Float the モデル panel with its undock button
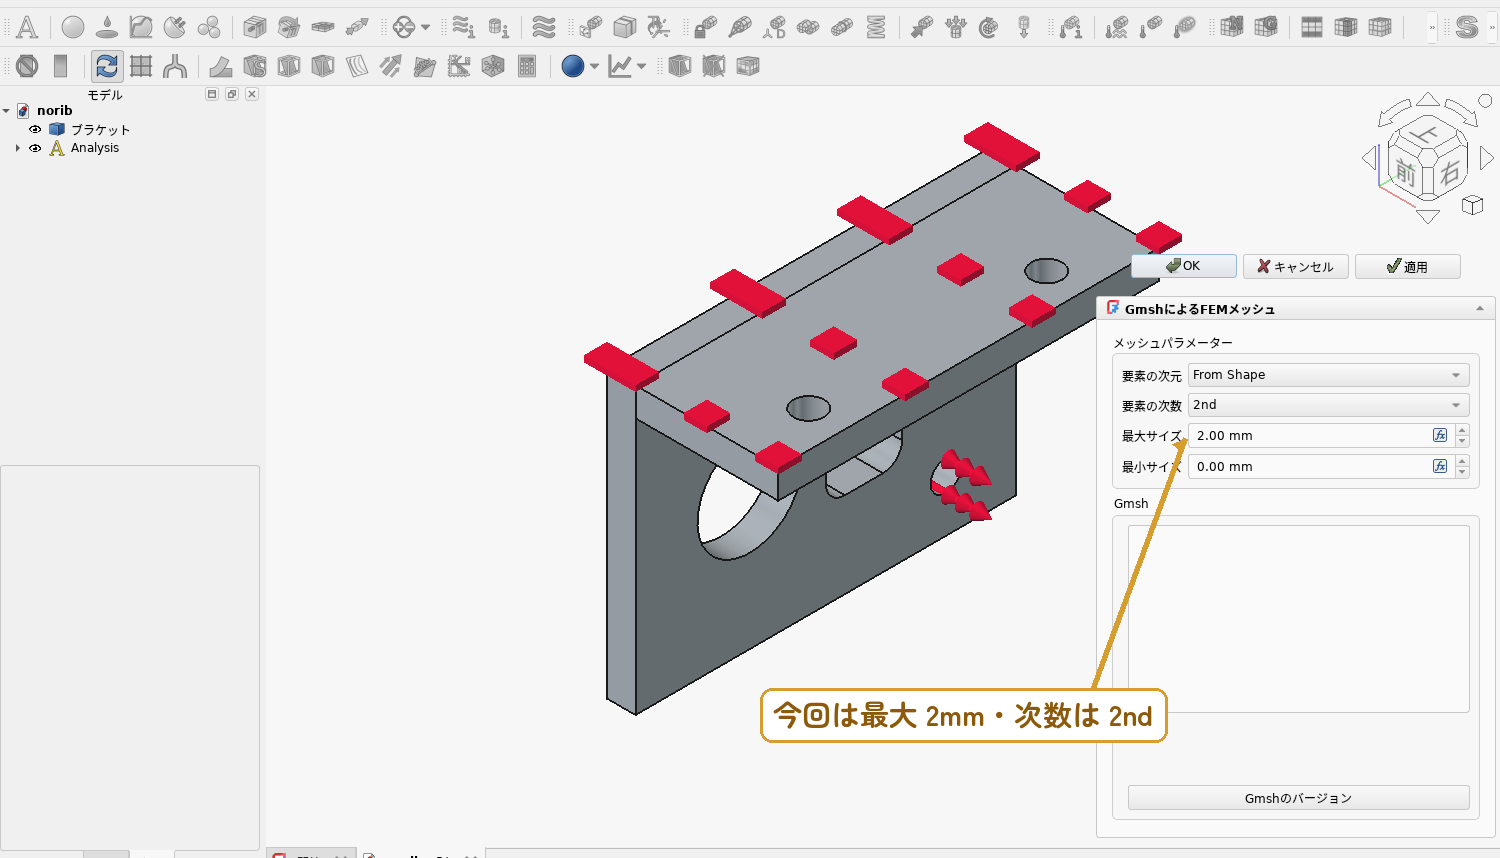The width and height of the screenshot is (1500, 858). pyautogui.click(x=232, y=94)
